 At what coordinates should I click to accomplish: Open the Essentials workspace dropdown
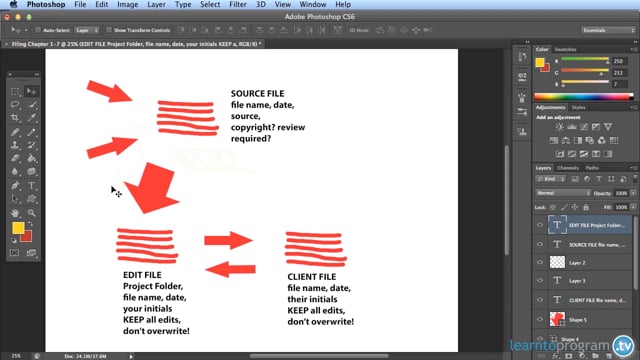click(x=608, y=30)
